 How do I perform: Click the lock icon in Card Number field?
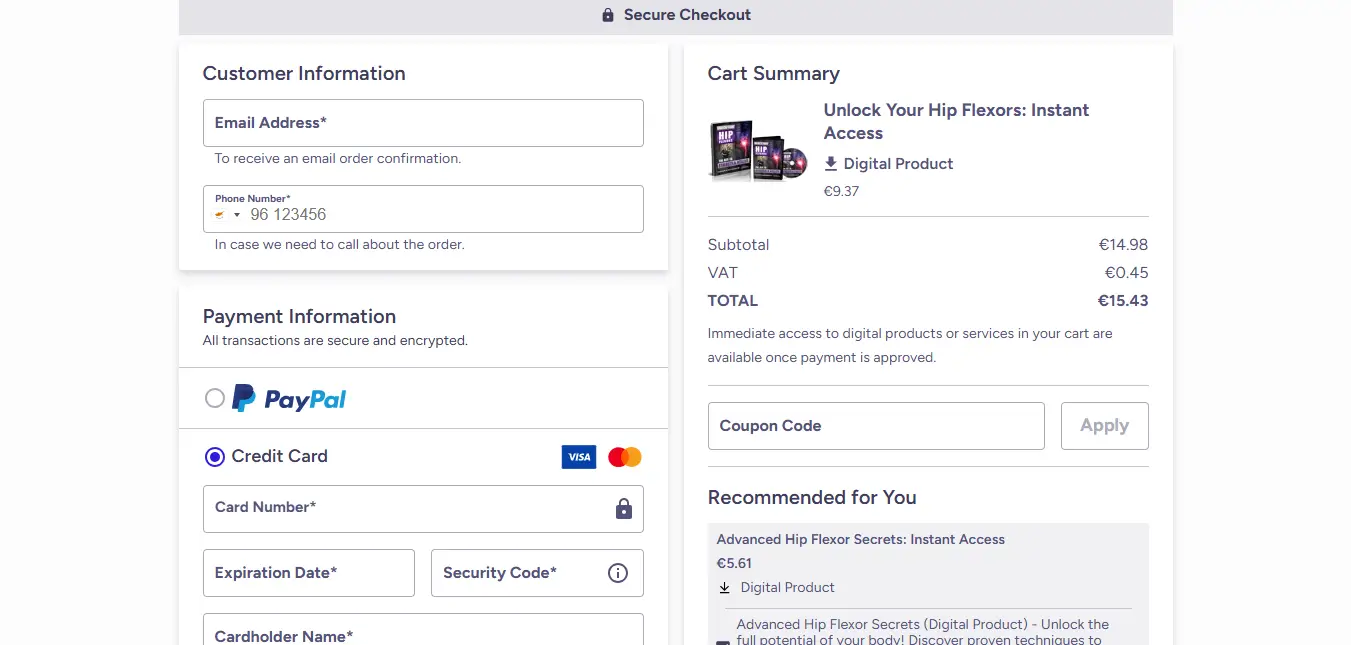(x=623, y=509)
